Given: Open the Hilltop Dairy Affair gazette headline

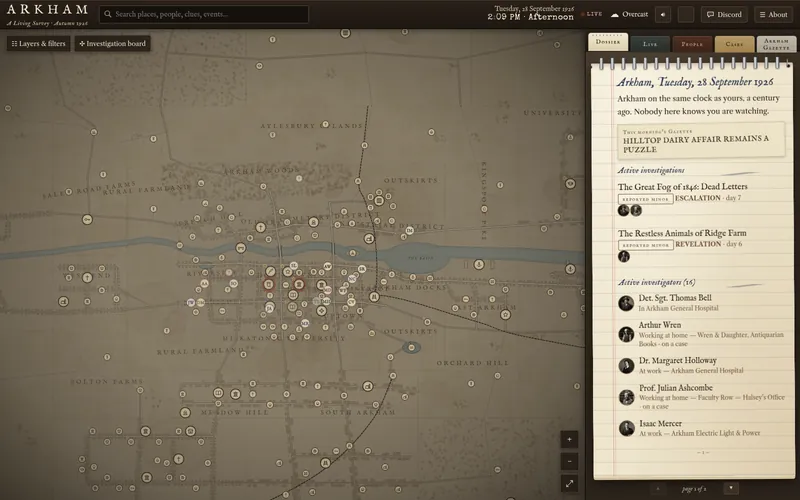Looking at the screenshot, I should click(701, 140).
